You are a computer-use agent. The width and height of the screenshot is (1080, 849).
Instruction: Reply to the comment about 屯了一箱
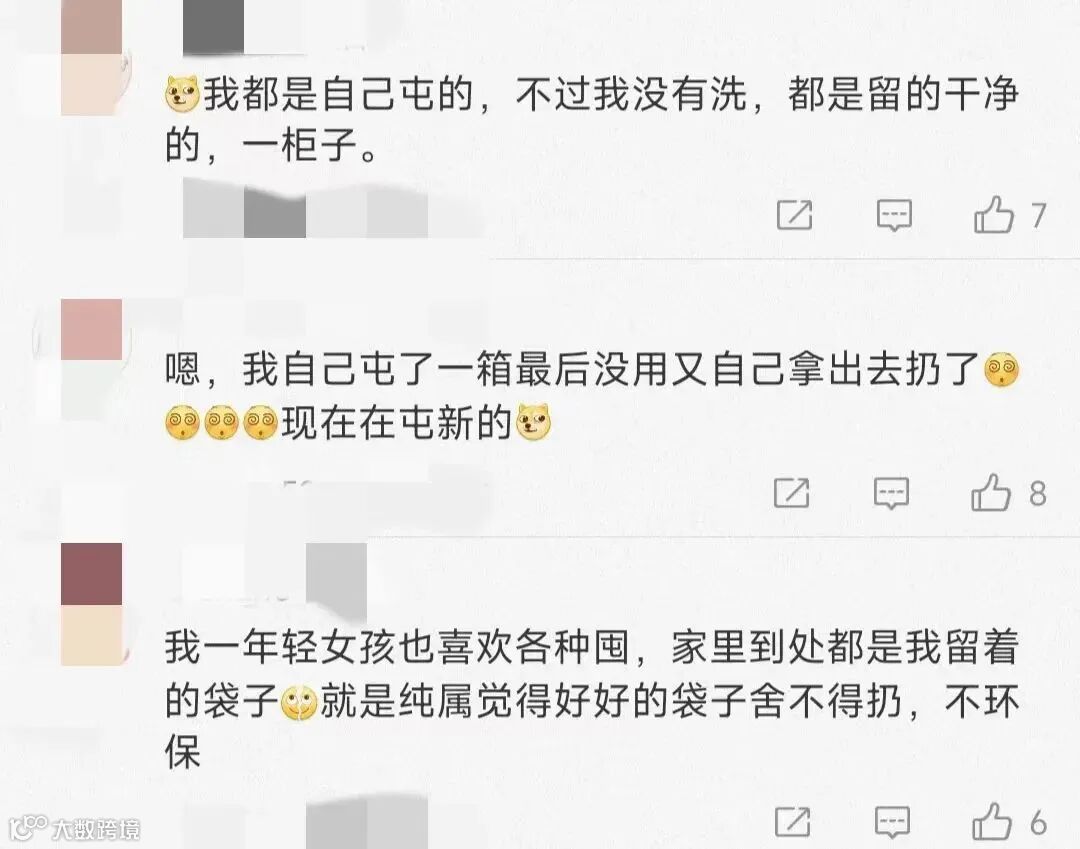click(x=891, y=493)
